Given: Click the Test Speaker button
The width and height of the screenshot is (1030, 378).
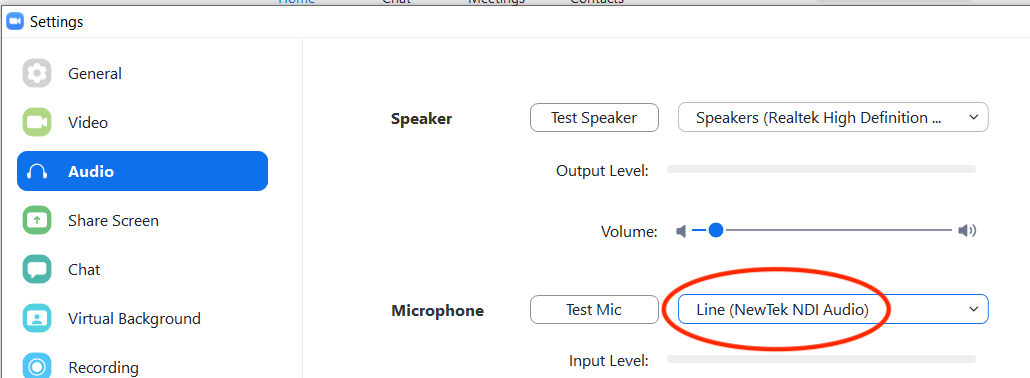Looking at the screenshot, I should pos(594,118).
